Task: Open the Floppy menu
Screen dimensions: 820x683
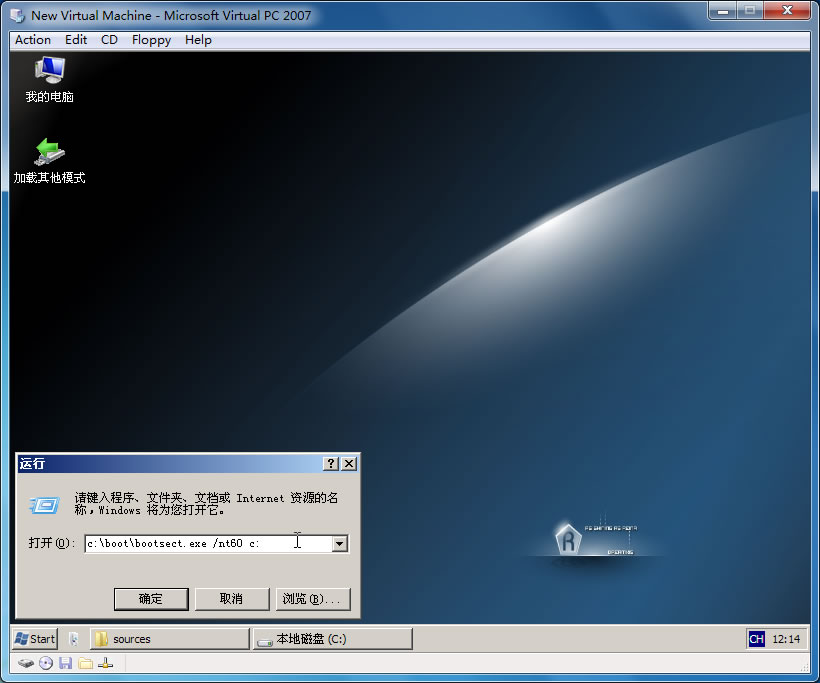Action: [150, 40]
